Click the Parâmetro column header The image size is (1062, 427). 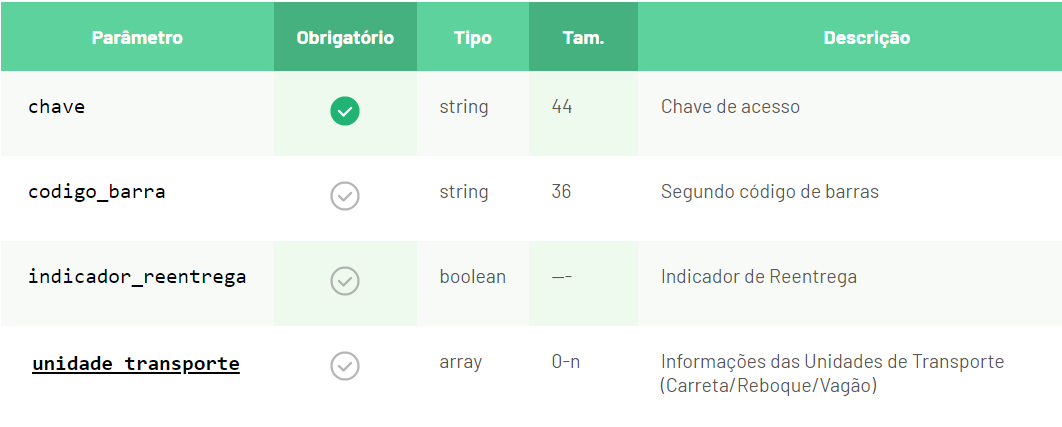[x=137, y=37]
